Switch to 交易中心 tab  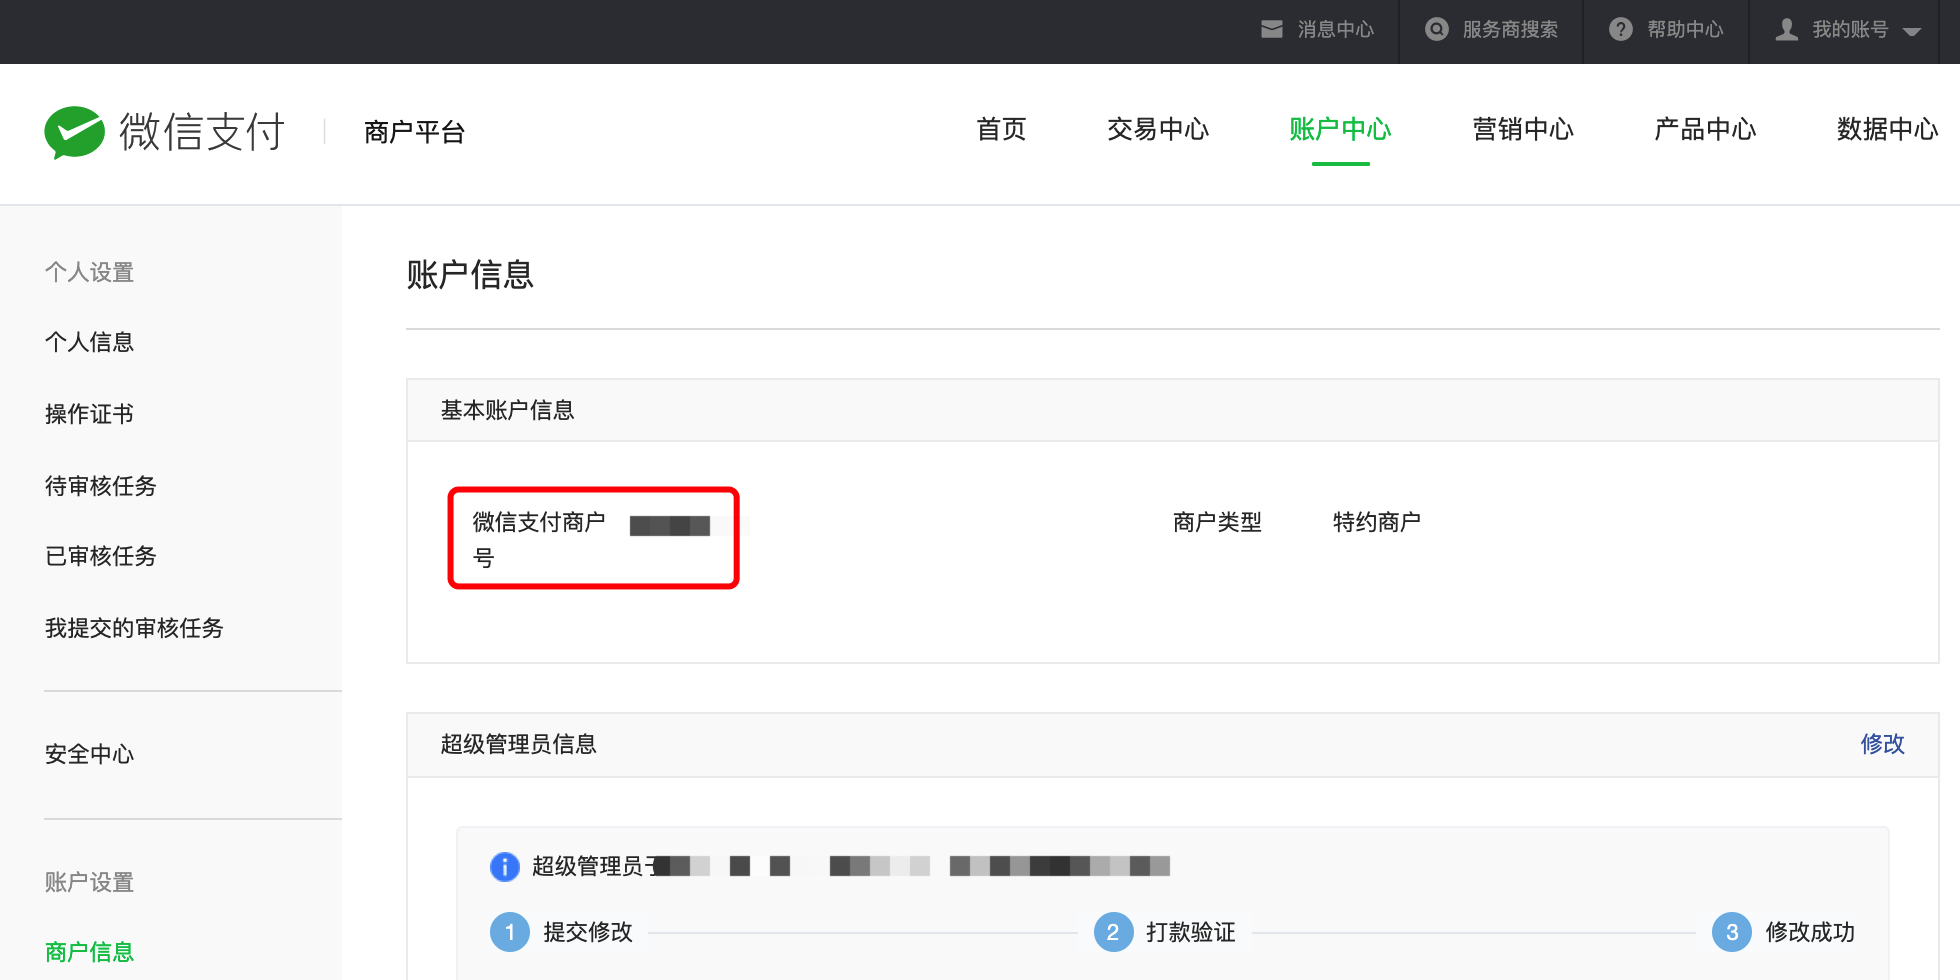[1158, 129]
